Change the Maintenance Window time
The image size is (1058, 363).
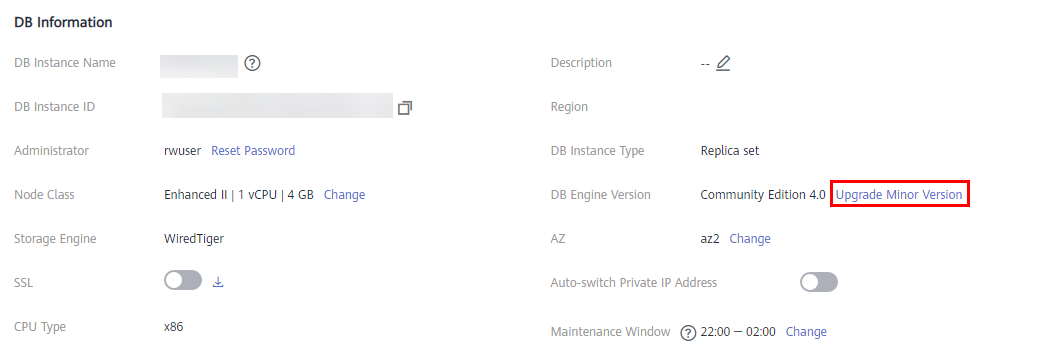806,331
